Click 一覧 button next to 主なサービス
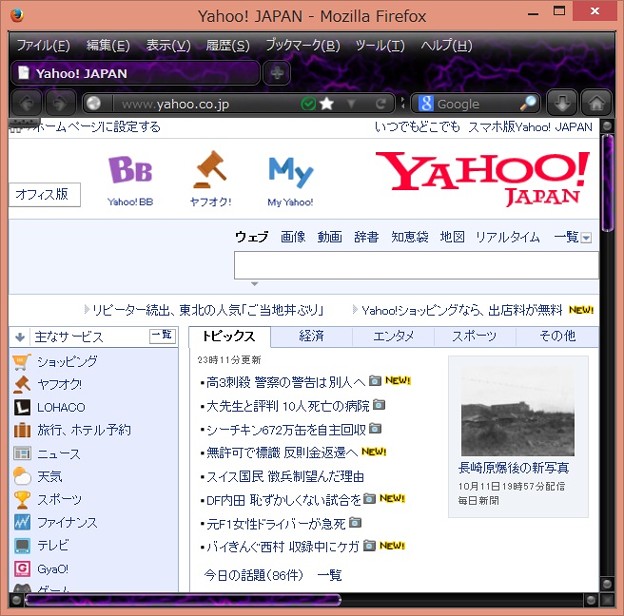The image size is (624, 616). click(162, 336)
